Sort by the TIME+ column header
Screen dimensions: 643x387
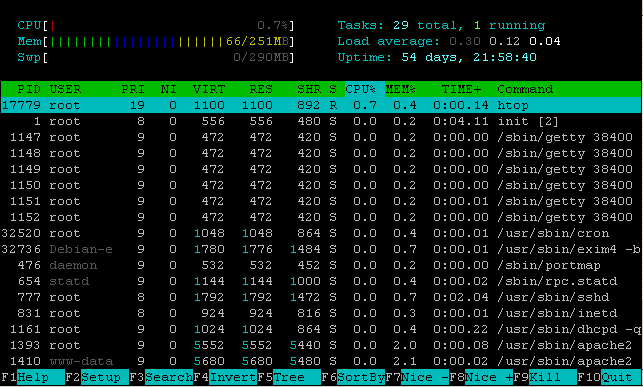click(x=461, y=89)
